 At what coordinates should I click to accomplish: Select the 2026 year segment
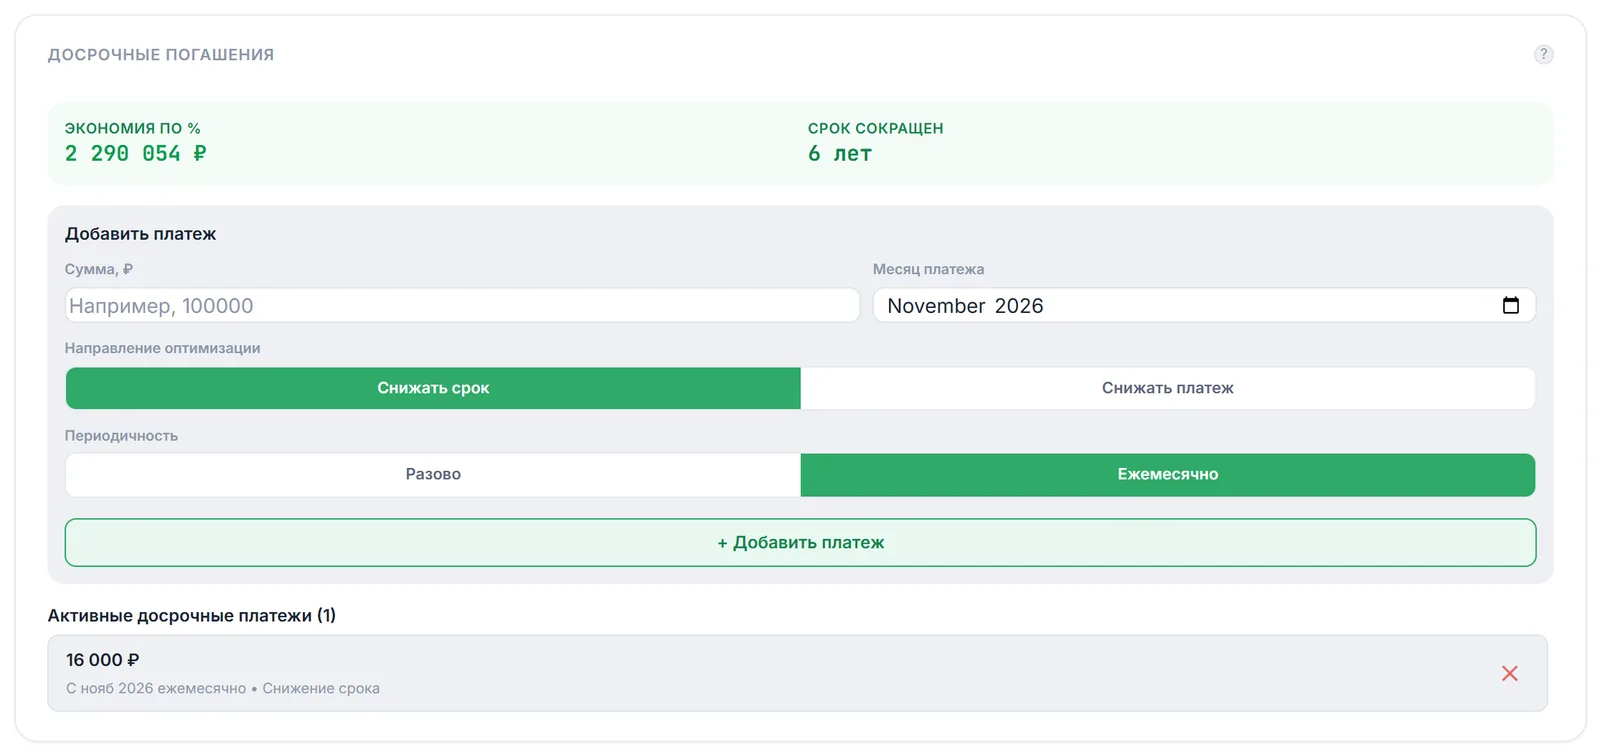tap(1019, 306)
